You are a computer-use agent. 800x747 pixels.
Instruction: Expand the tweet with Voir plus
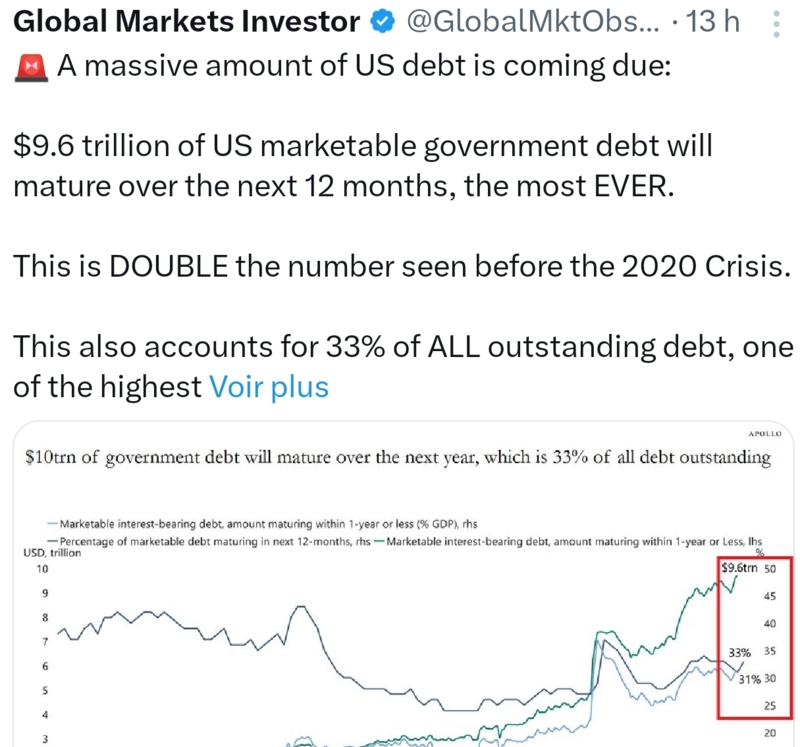[x=268, y=386]
